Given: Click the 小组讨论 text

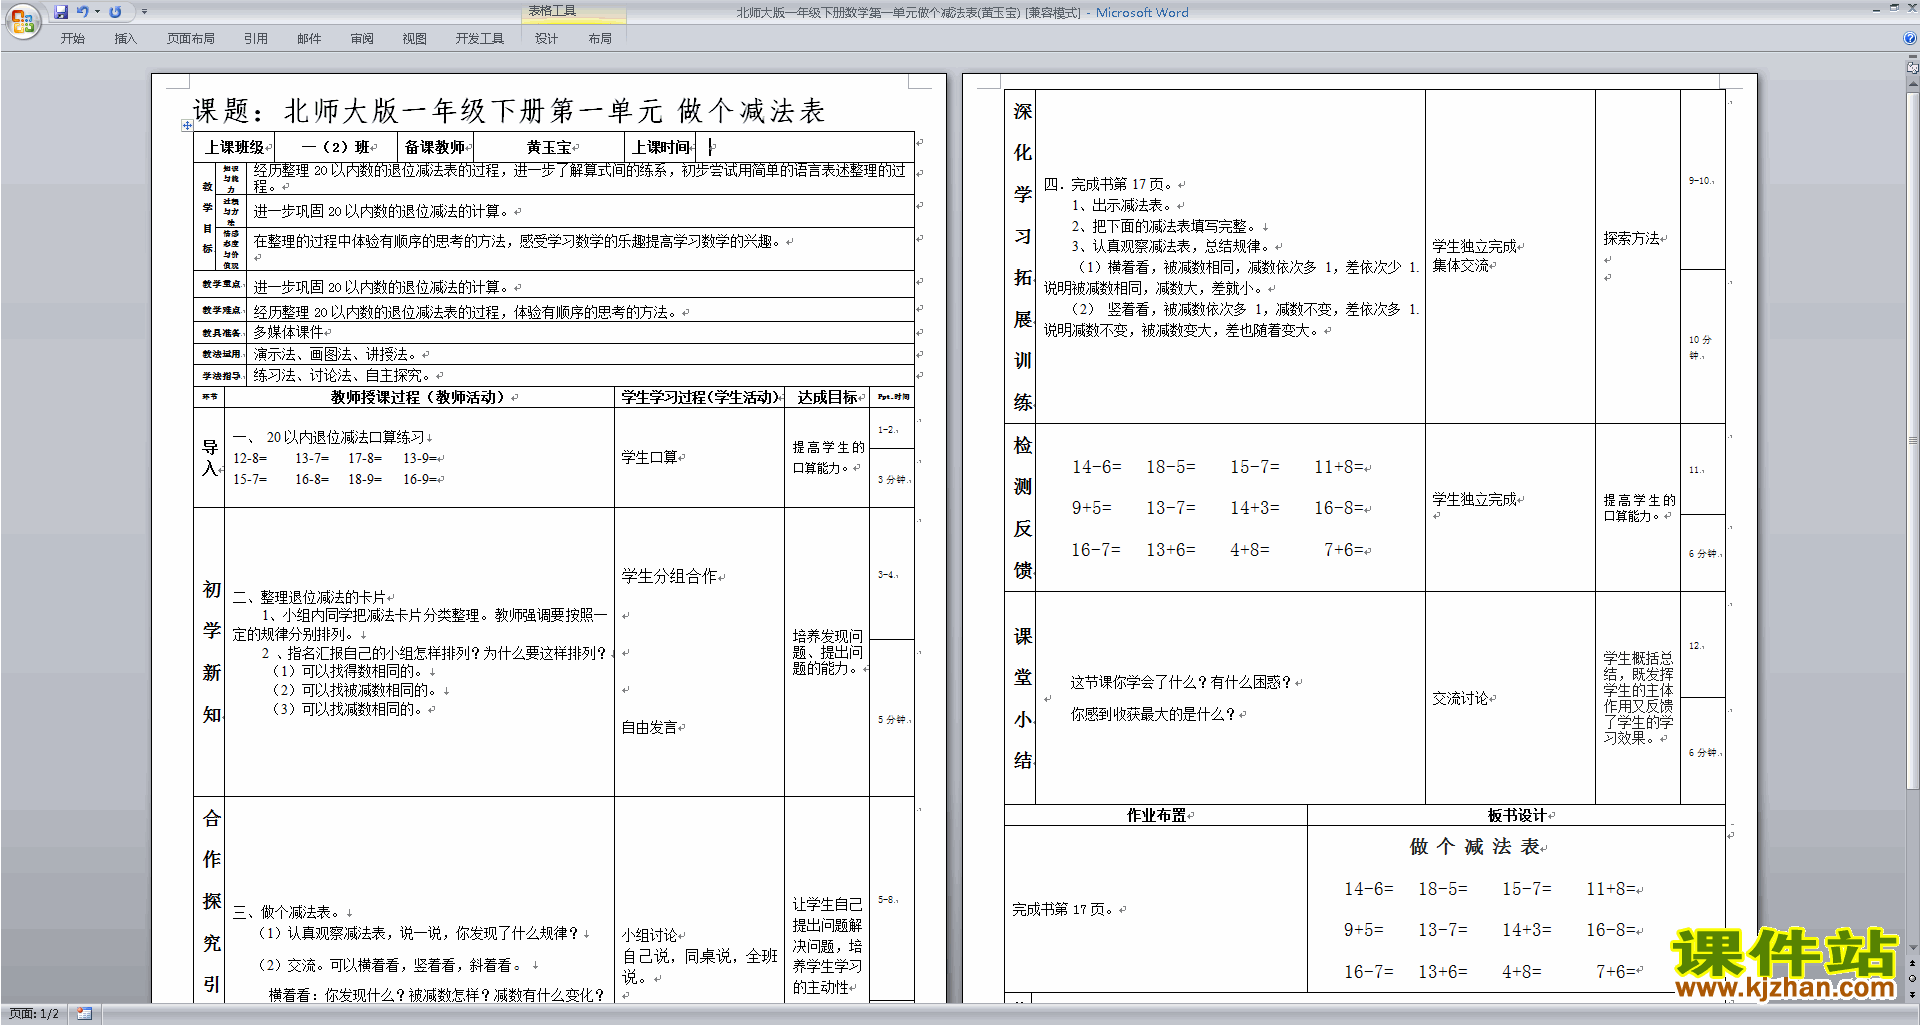Looking at the screenshot, I should pyautogui.click(x=649, y=935).
